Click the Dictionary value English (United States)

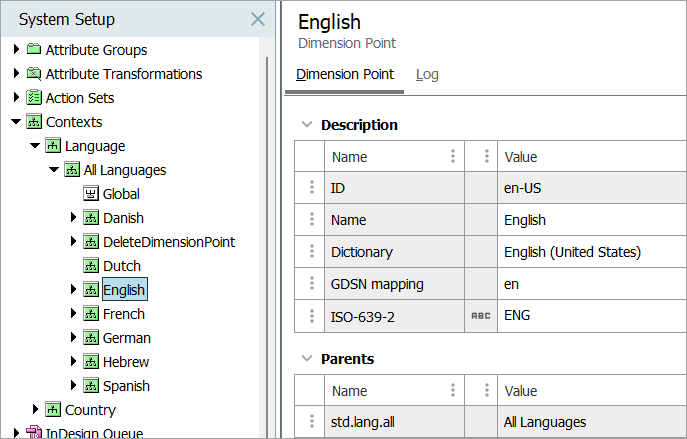point(572,252)
